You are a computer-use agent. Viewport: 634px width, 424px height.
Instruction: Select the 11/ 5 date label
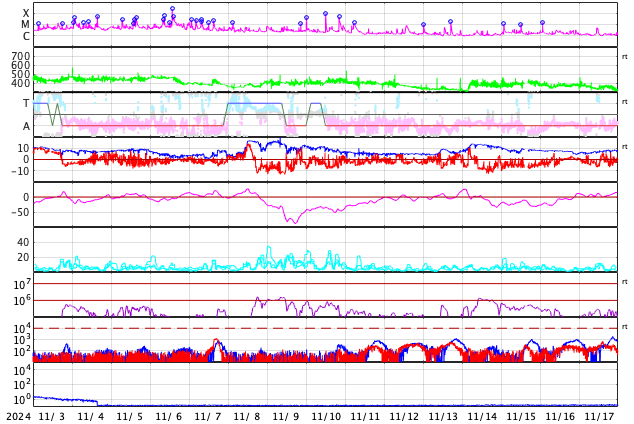coord(129,416)
